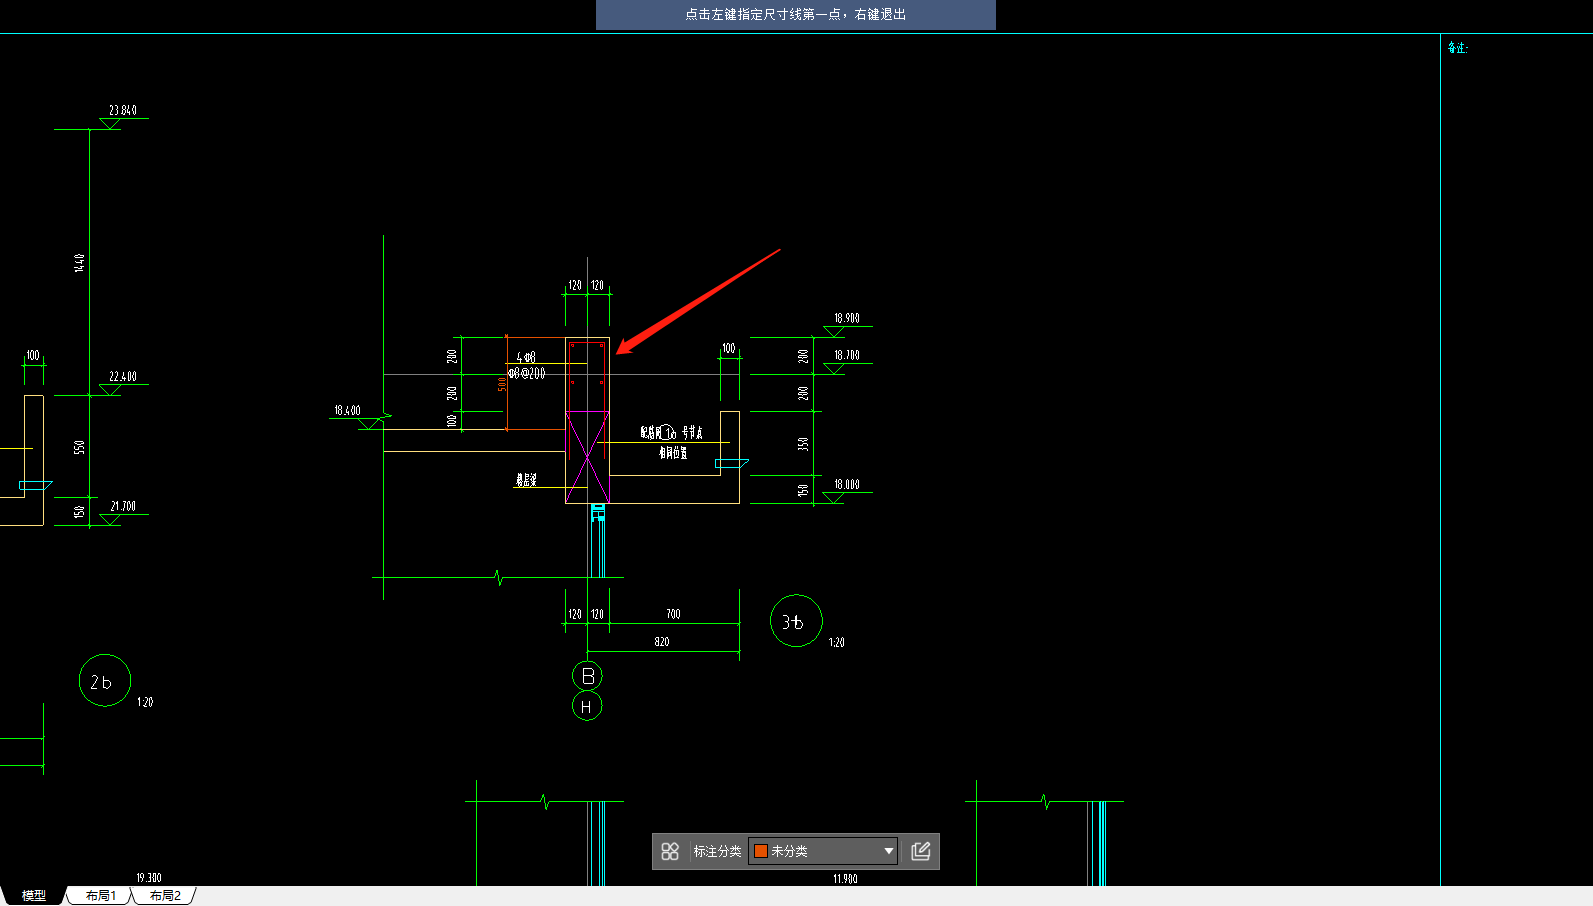Screen dimensions: 1593x906
Task: Click the 820 dimension text
Action: tap(662, 642)
